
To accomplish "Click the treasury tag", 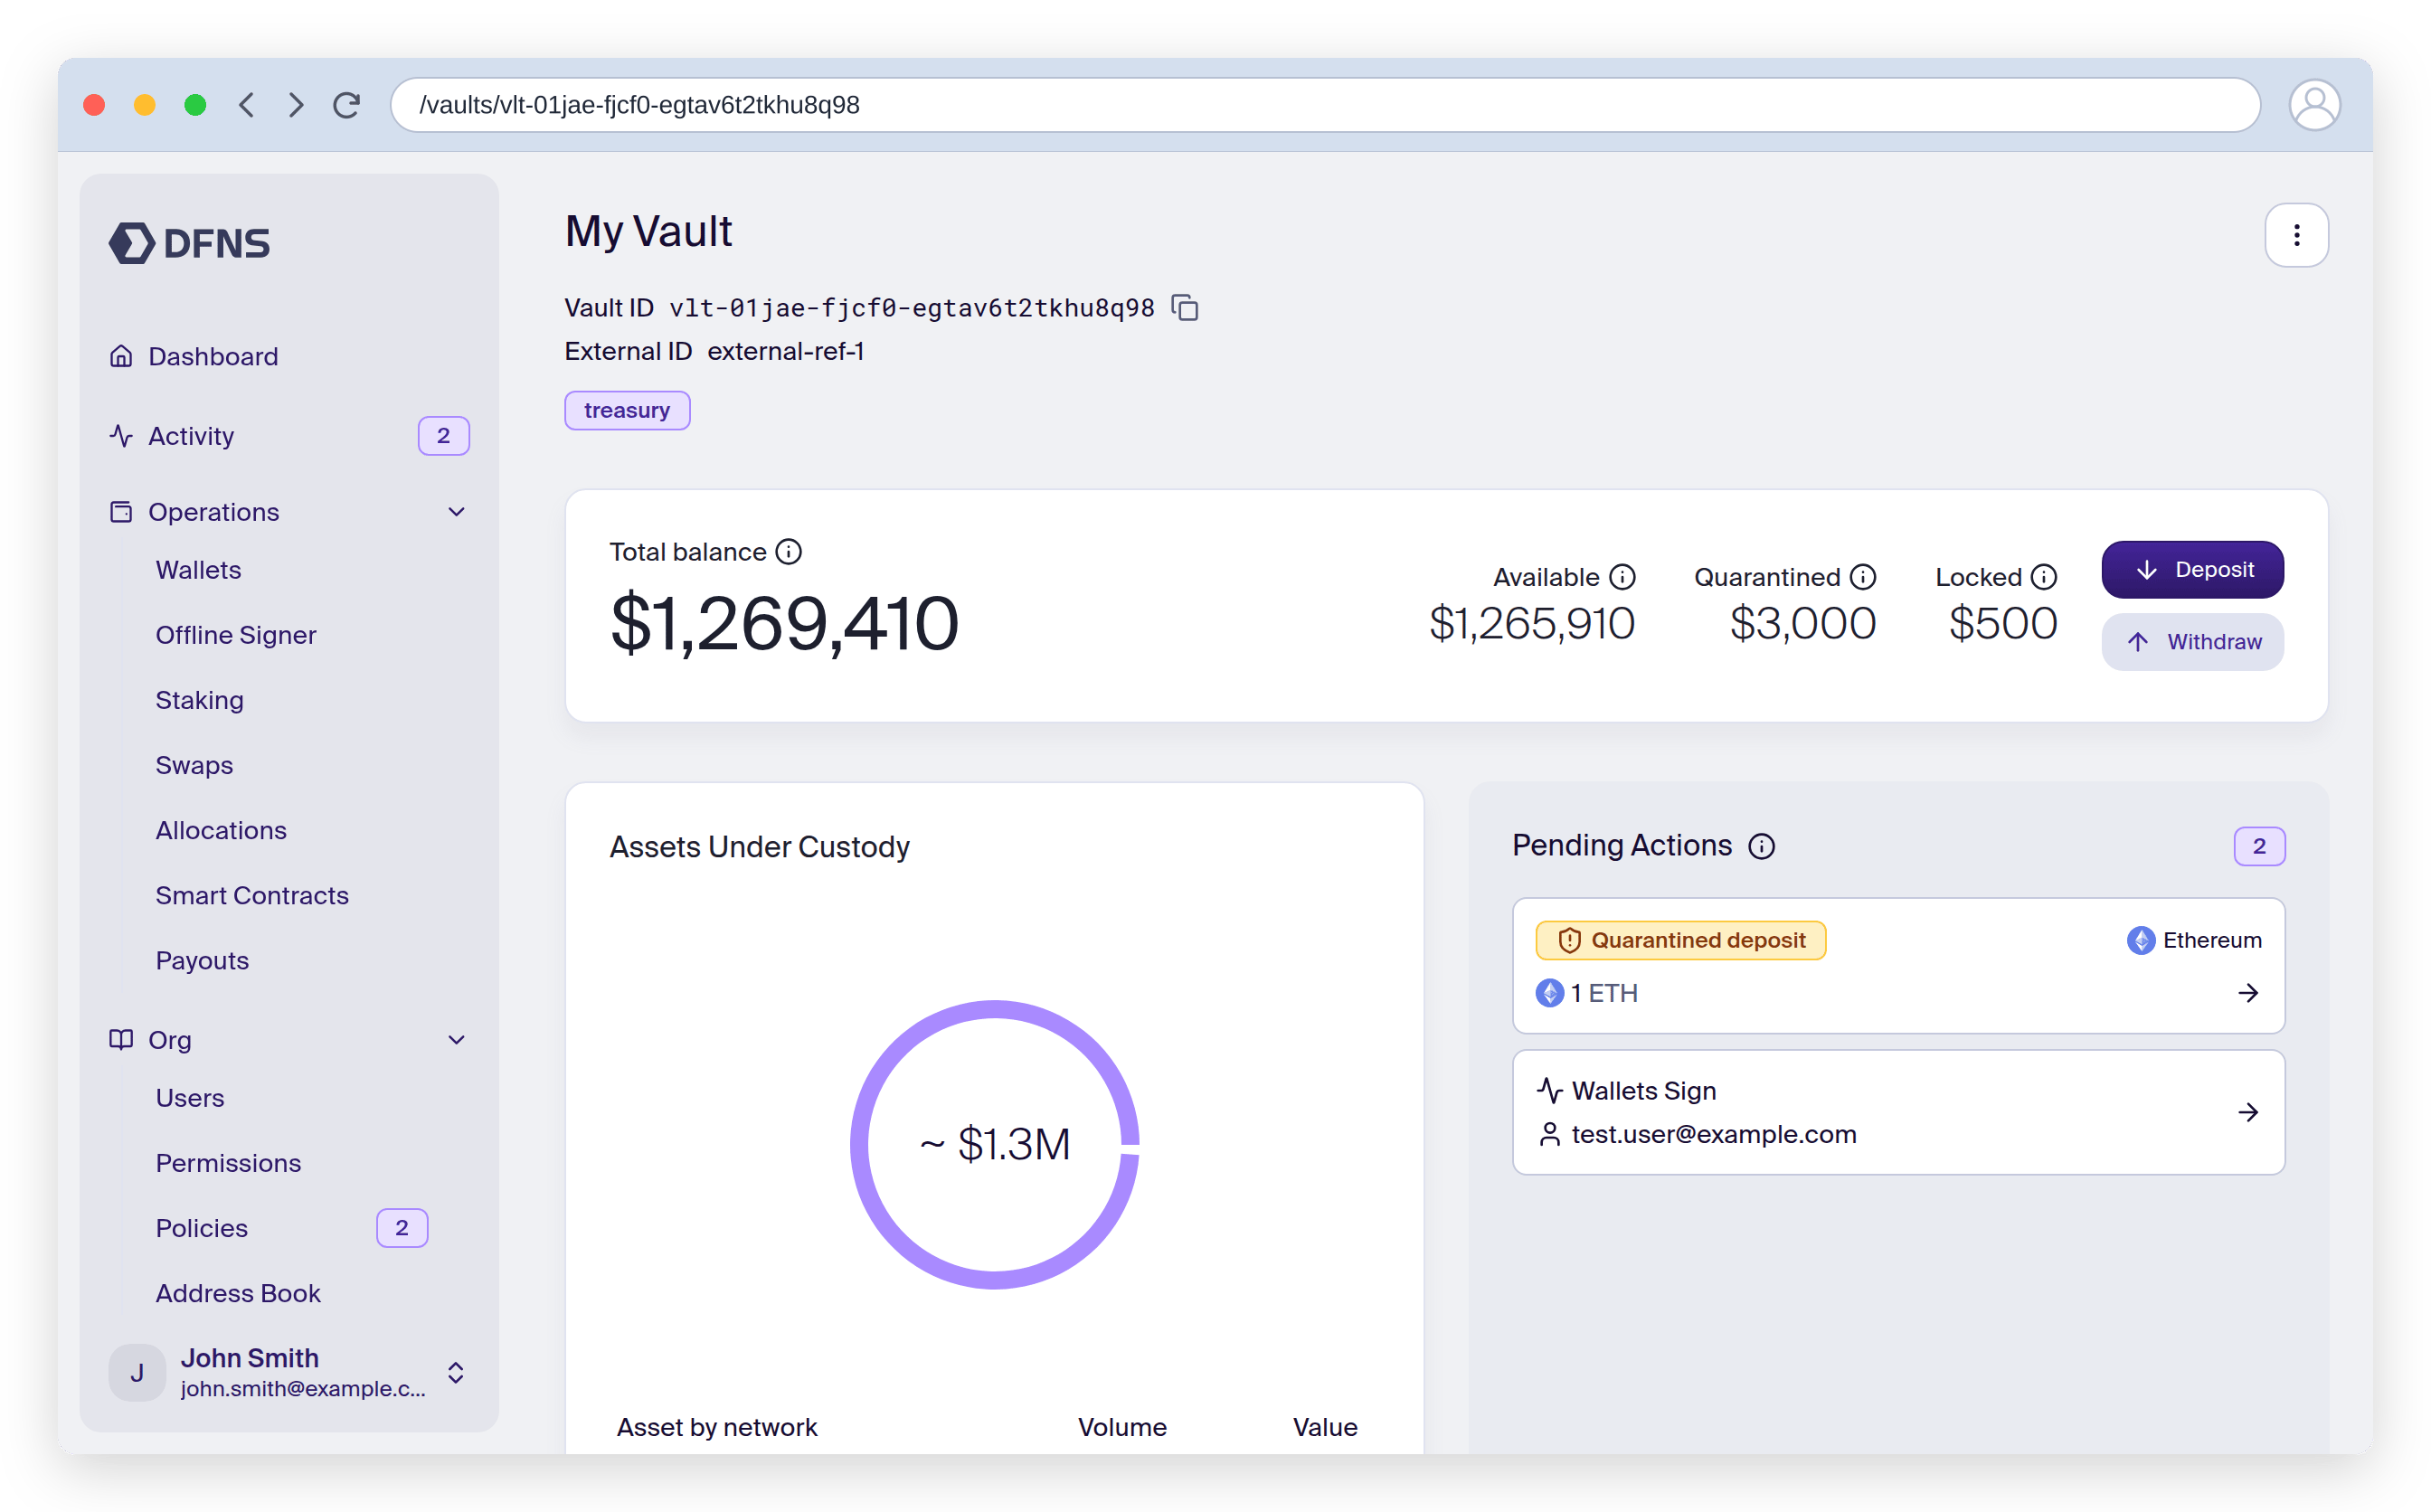I will 627,410.
